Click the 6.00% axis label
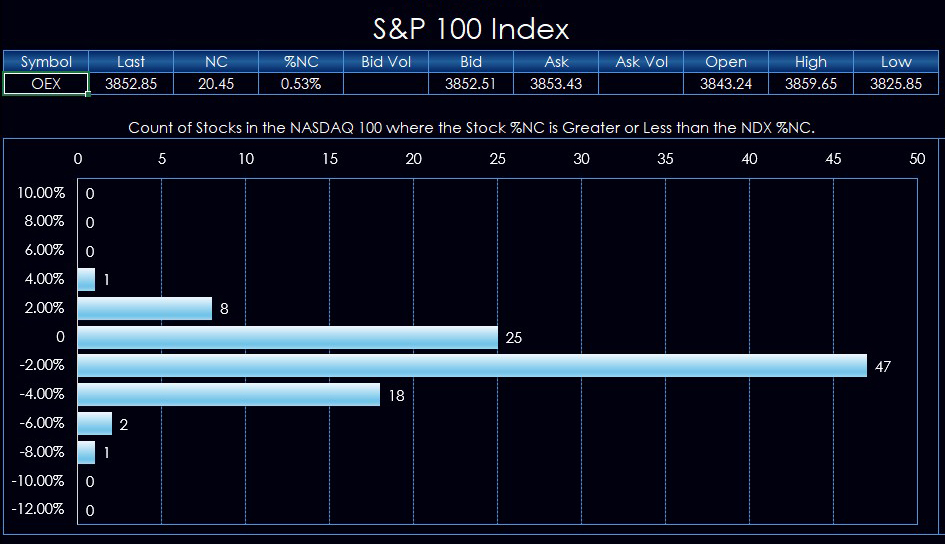945x544 pixels. [x=44, y=249]
